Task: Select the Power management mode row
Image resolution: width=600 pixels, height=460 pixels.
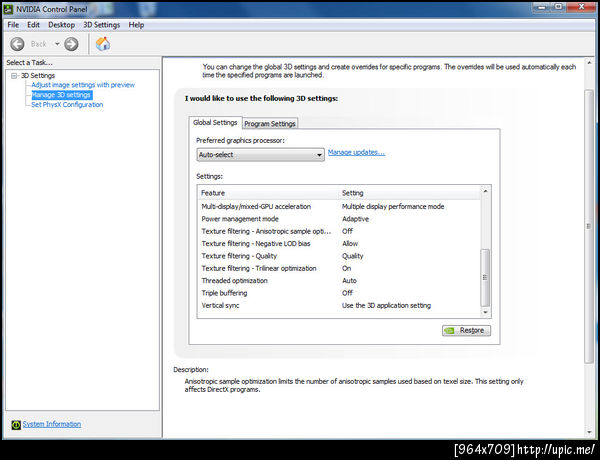Action: (339, 219)
